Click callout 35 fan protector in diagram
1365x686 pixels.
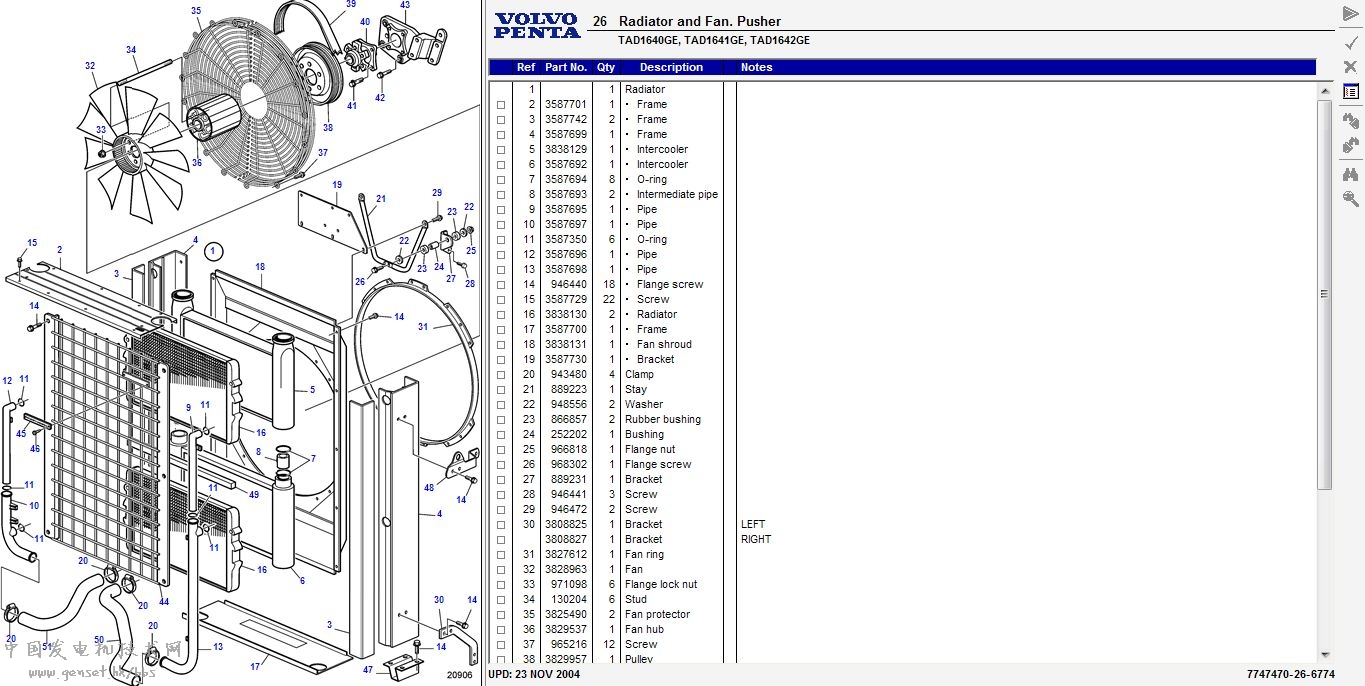click(x=196, y=11)
